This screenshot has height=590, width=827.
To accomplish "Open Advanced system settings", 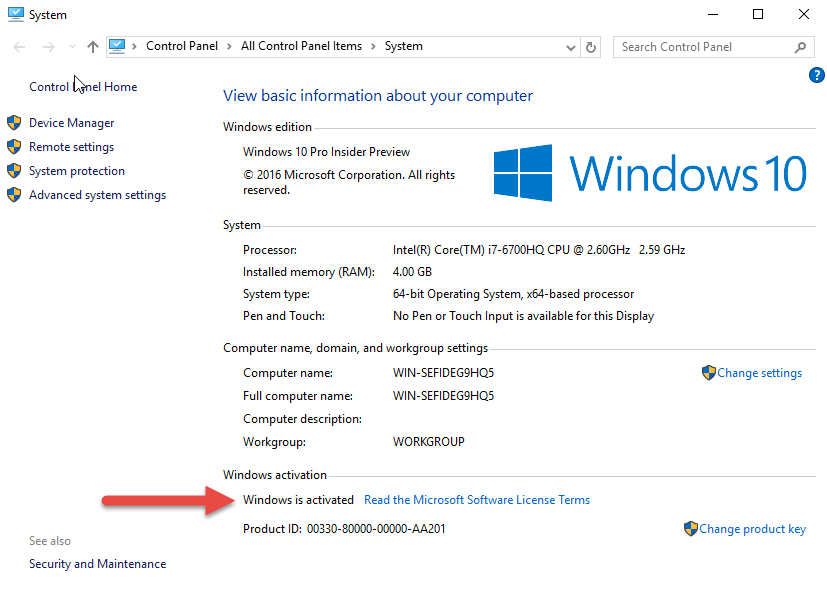I will pyautogui.click(x=98, y=195).
